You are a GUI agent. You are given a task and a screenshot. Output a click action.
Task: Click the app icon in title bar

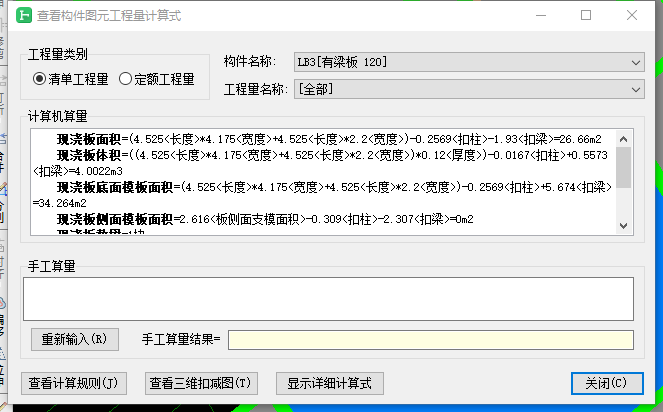point(24,16)
